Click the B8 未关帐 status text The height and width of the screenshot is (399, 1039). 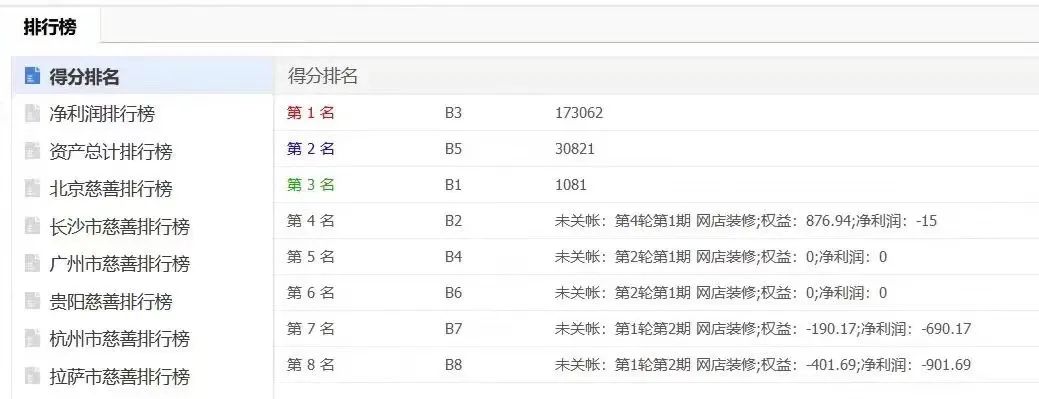click(763, 365)
